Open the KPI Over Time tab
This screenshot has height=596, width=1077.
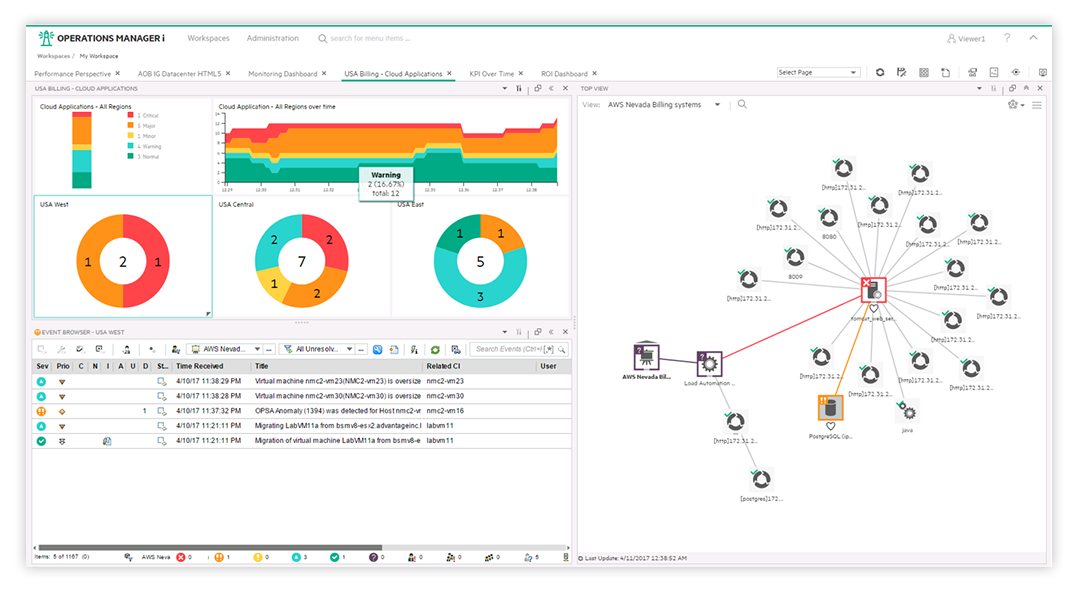492,73
